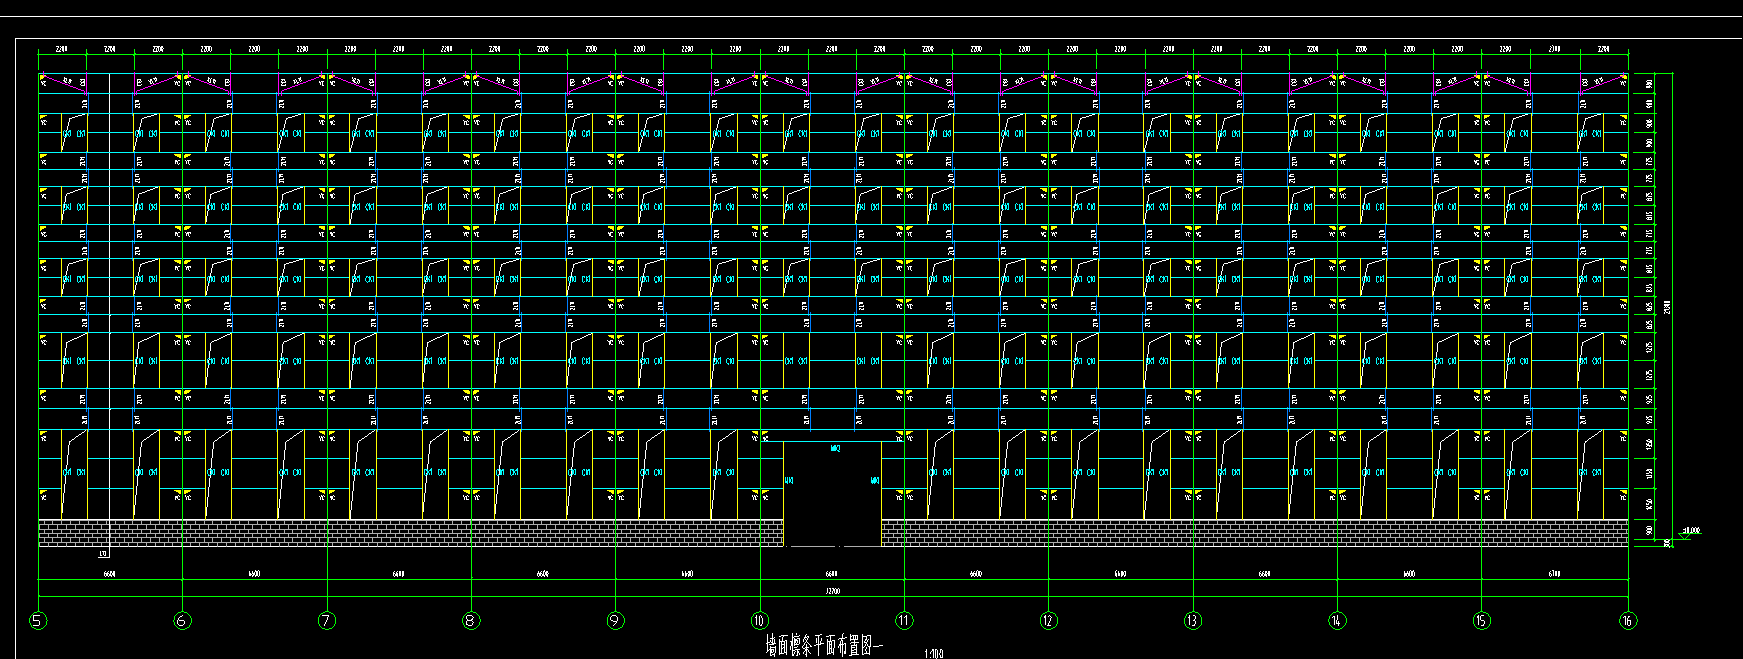This screenshot has height=659, width=1743.
Task: Click the 1:100 scale text
Action: [933, 654]
